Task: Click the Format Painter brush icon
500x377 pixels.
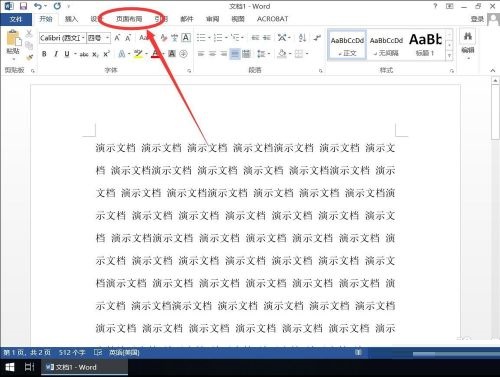Action: pyautogui.click(x=29, y=57)
